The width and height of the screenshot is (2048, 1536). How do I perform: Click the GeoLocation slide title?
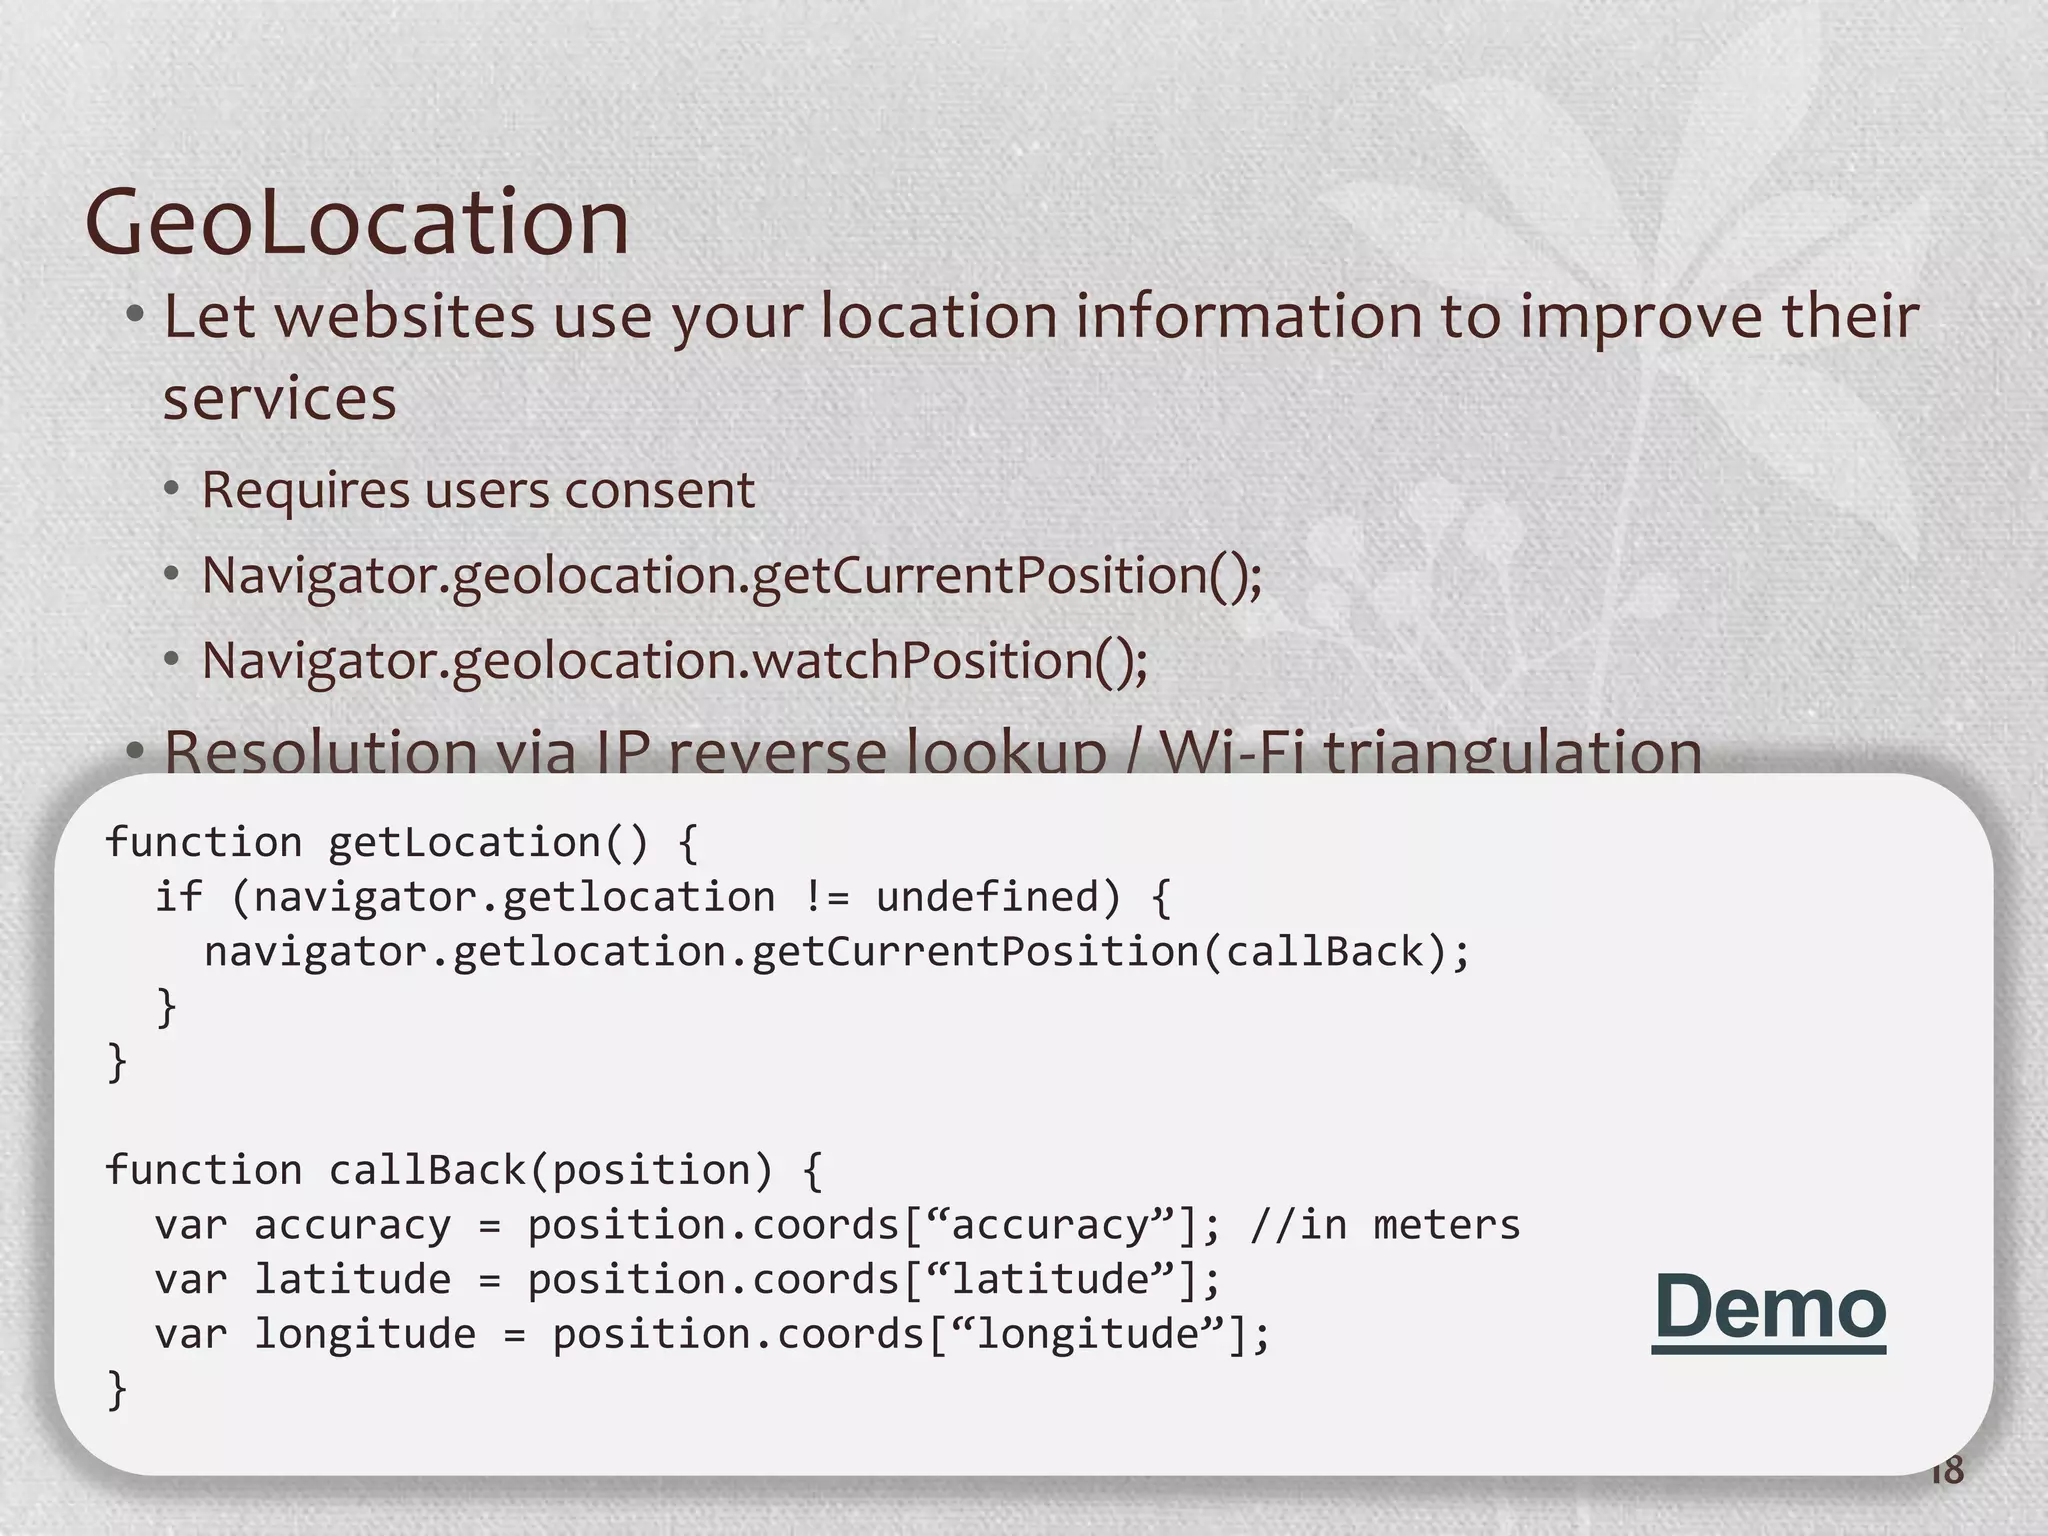click(x=357, y=221)
